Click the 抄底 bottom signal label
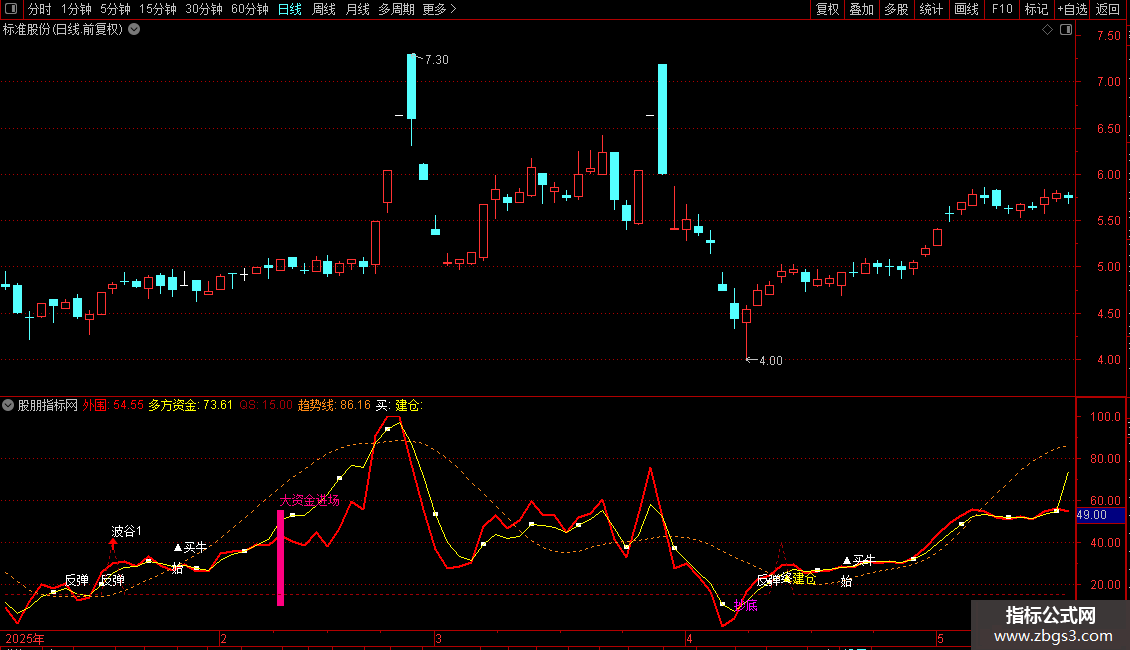1130x650 pixels. (x=746, y=605)
